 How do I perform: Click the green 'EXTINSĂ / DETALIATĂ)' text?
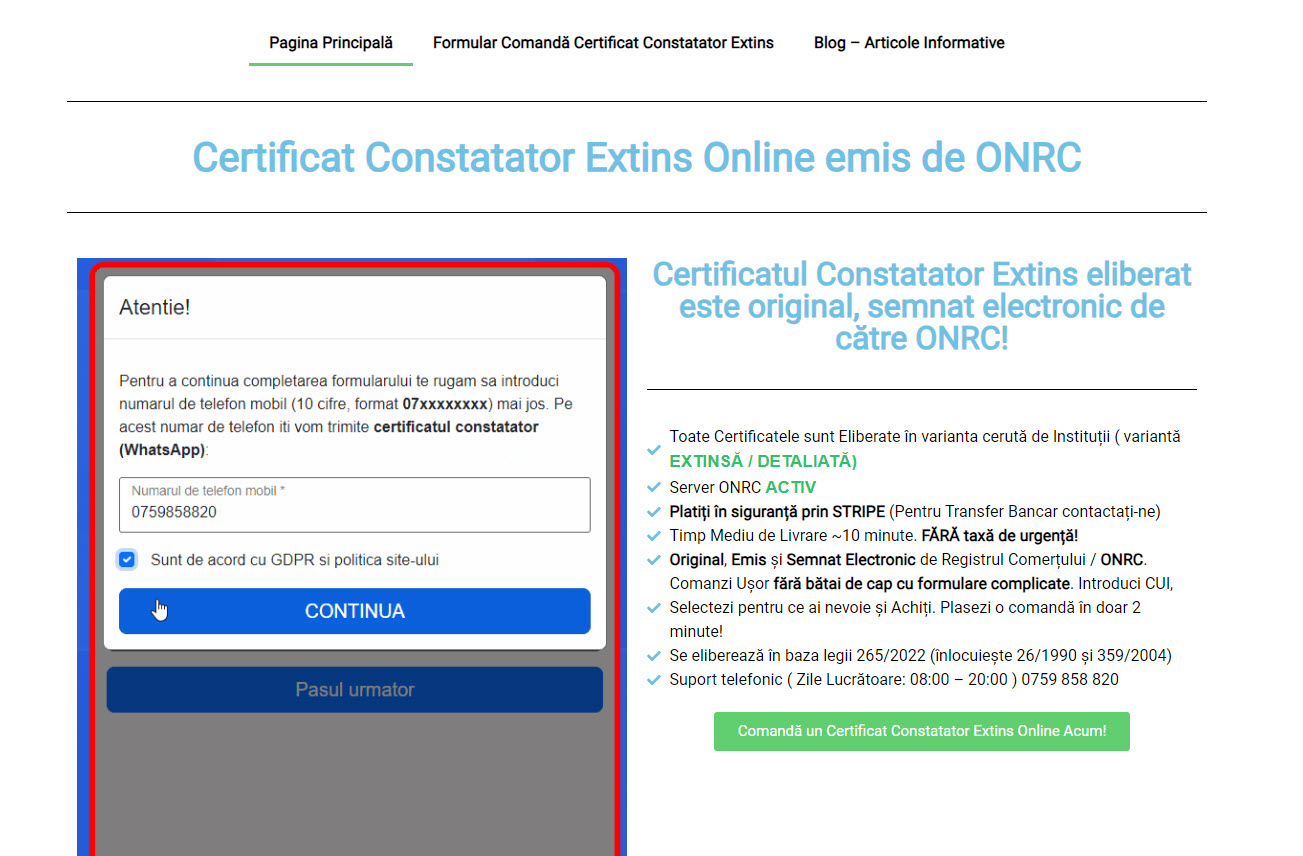[763, 462]
